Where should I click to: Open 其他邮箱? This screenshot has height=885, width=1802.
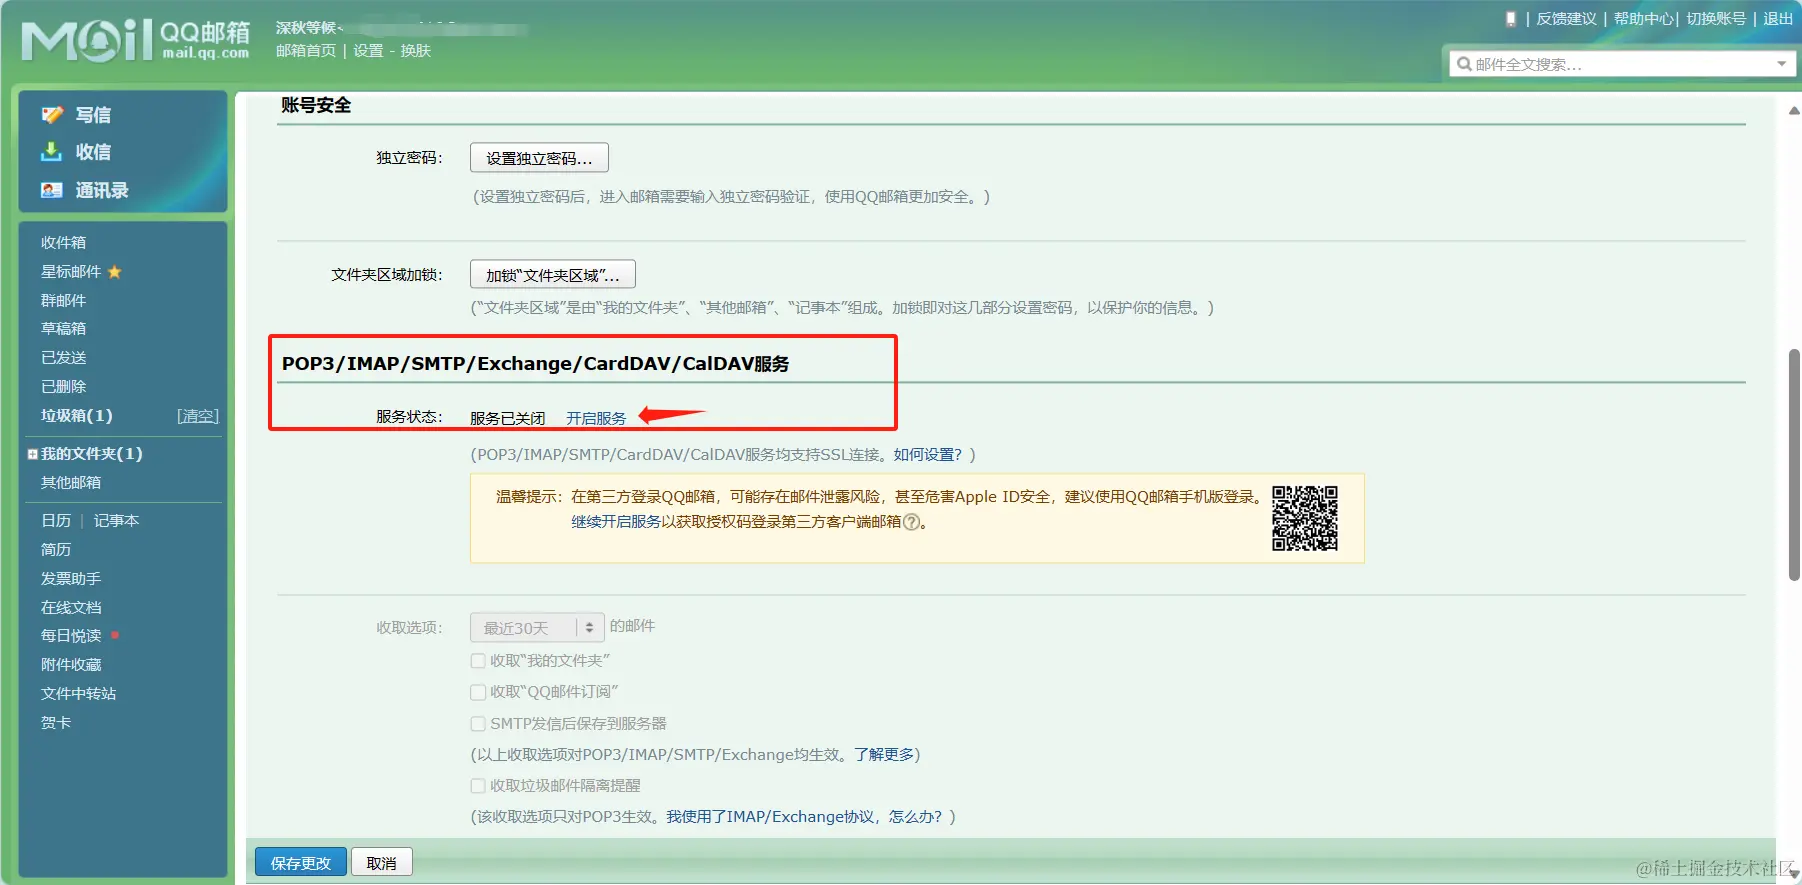pyautogui.click(x=70, y=483)
